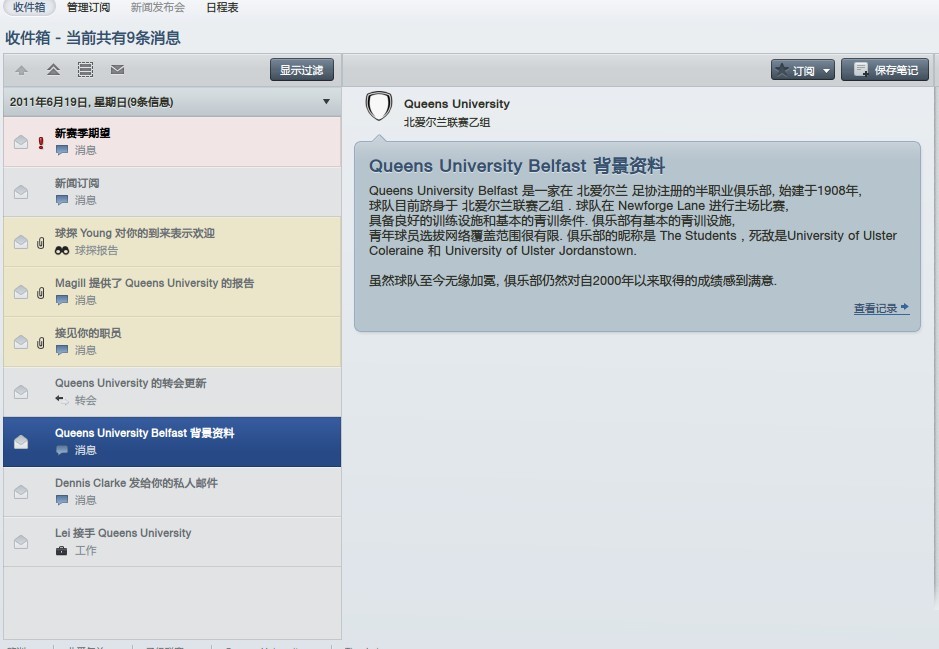Jump to first message double-arrow icon

[x=53, y=69]
